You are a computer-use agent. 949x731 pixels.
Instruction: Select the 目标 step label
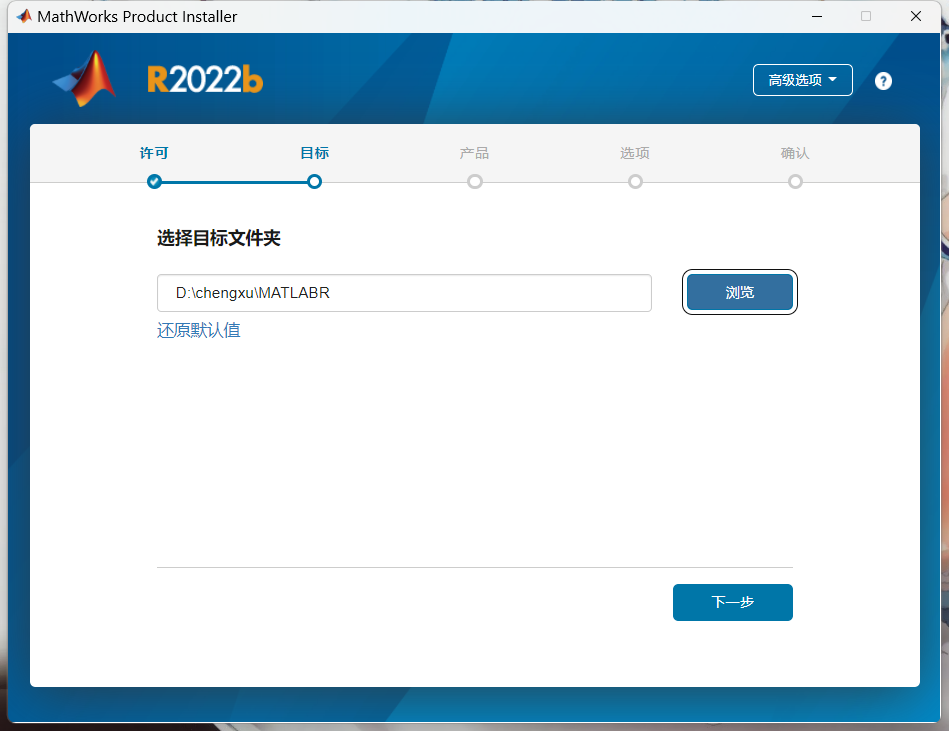coord(315,153)
